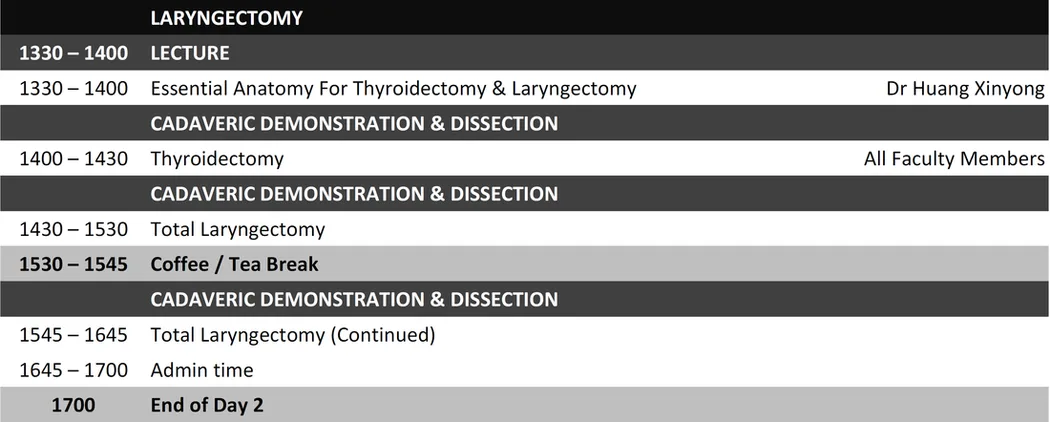Click the third Cadaveric Demonstration & Dissection header
The width and height of the screenshot is (1050, 422).
(354, 299)
